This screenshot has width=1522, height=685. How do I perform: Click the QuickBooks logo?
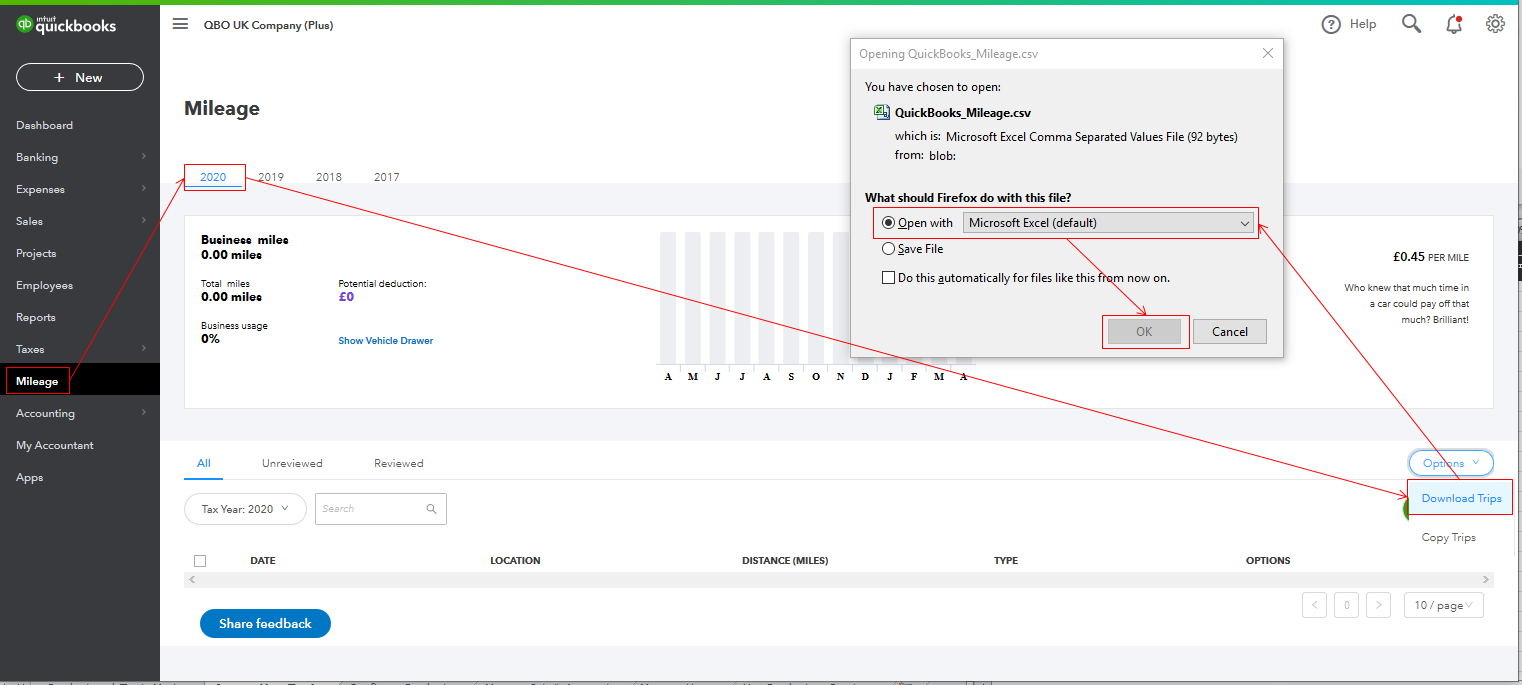66,25
